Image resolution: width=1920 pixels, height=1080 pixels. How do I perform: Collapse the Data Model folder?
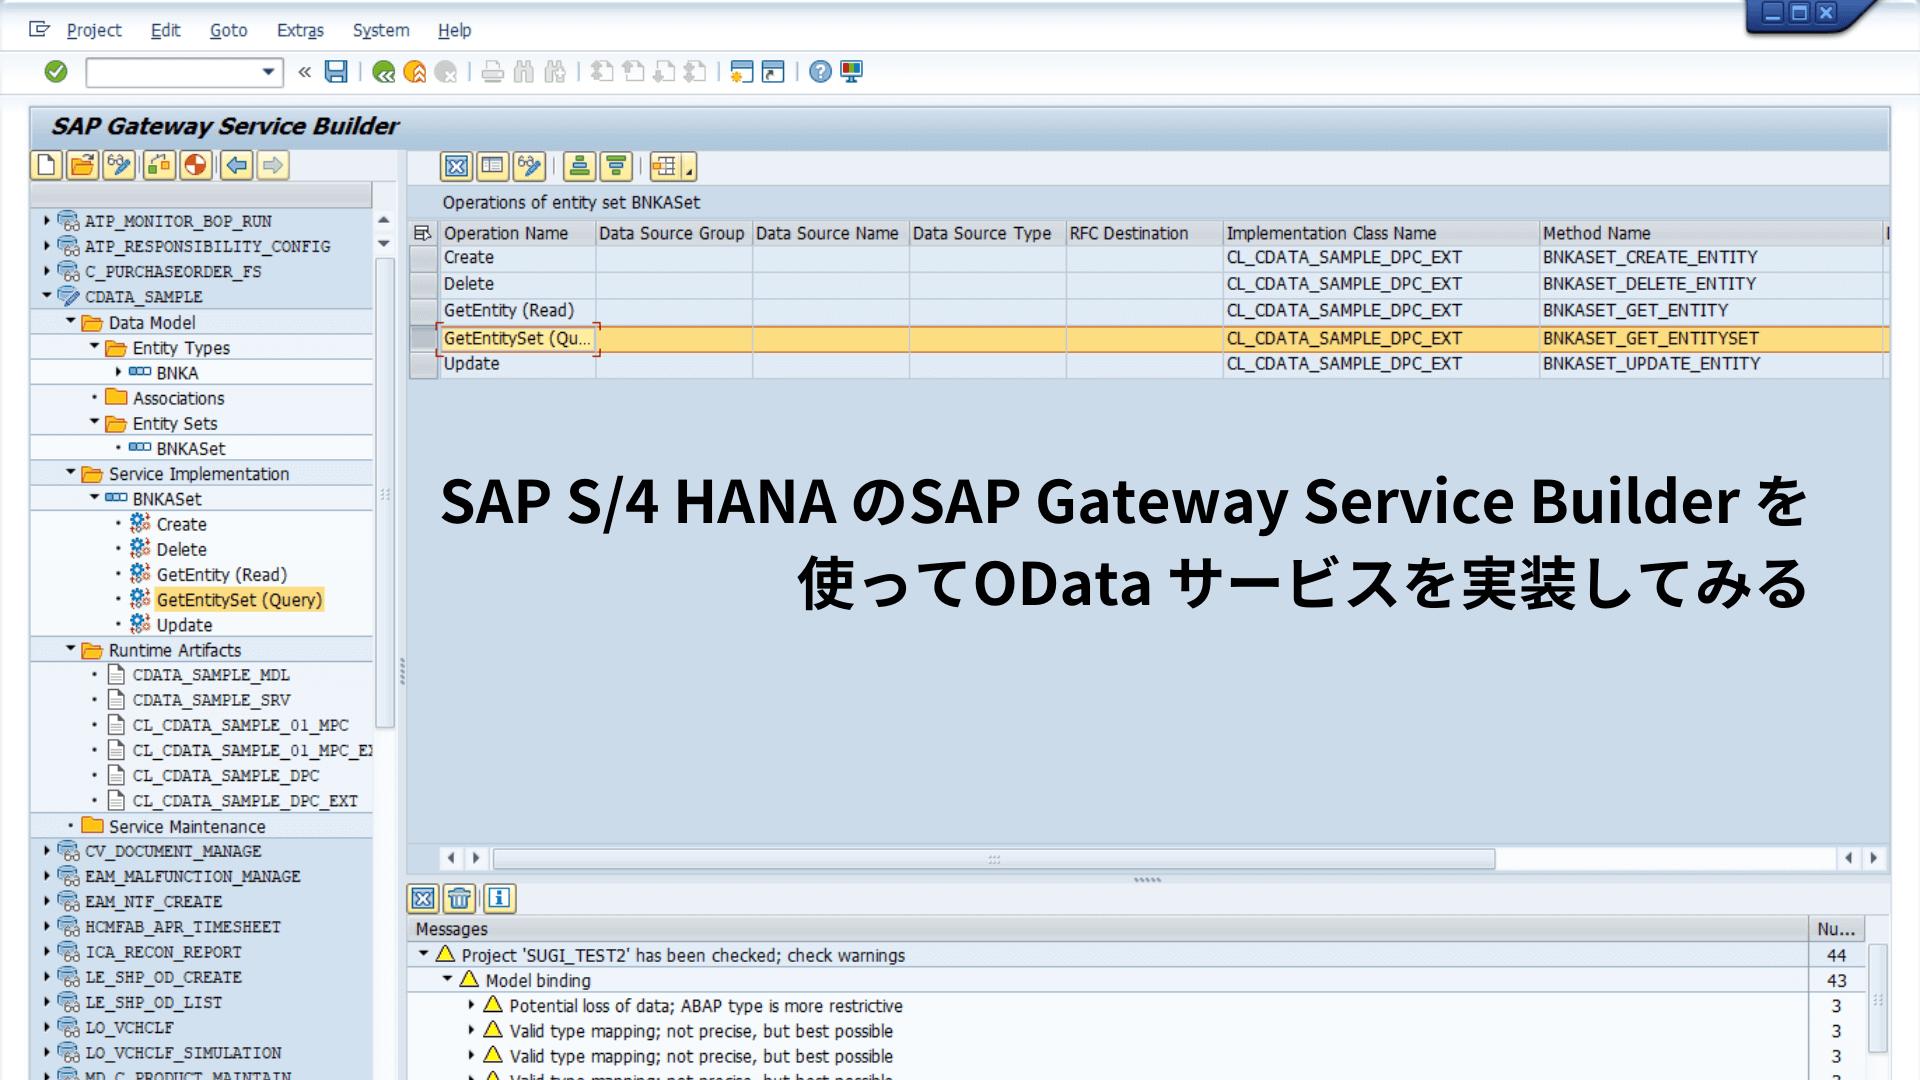[x=71, y=321]
